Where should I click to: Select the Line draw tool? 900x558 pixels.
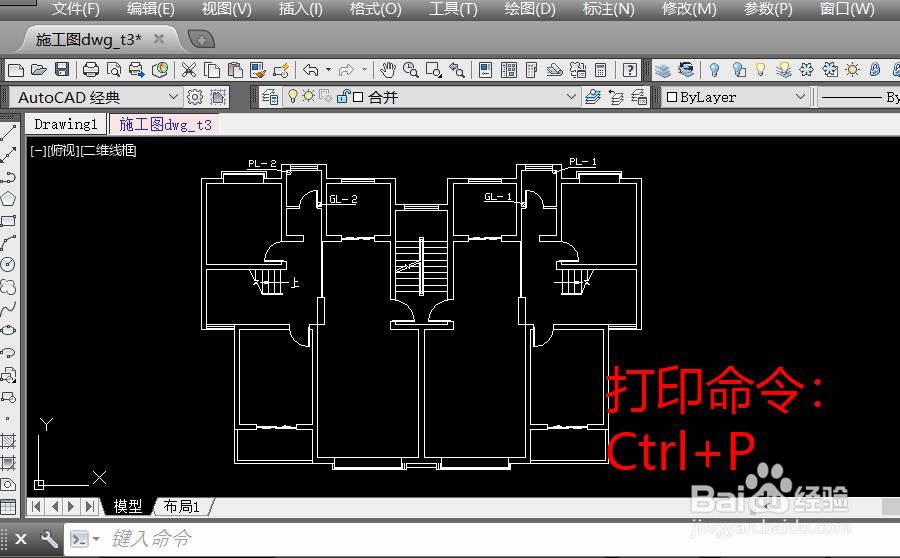8,133
